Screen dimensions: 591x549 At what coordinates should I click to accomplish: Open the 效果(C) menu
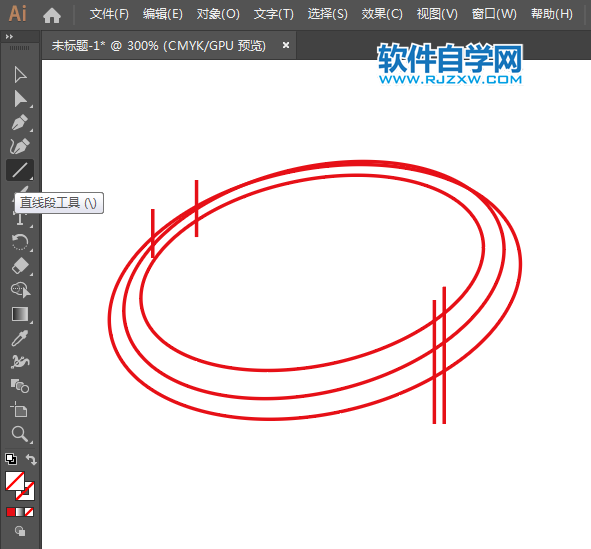click(382, 14)
